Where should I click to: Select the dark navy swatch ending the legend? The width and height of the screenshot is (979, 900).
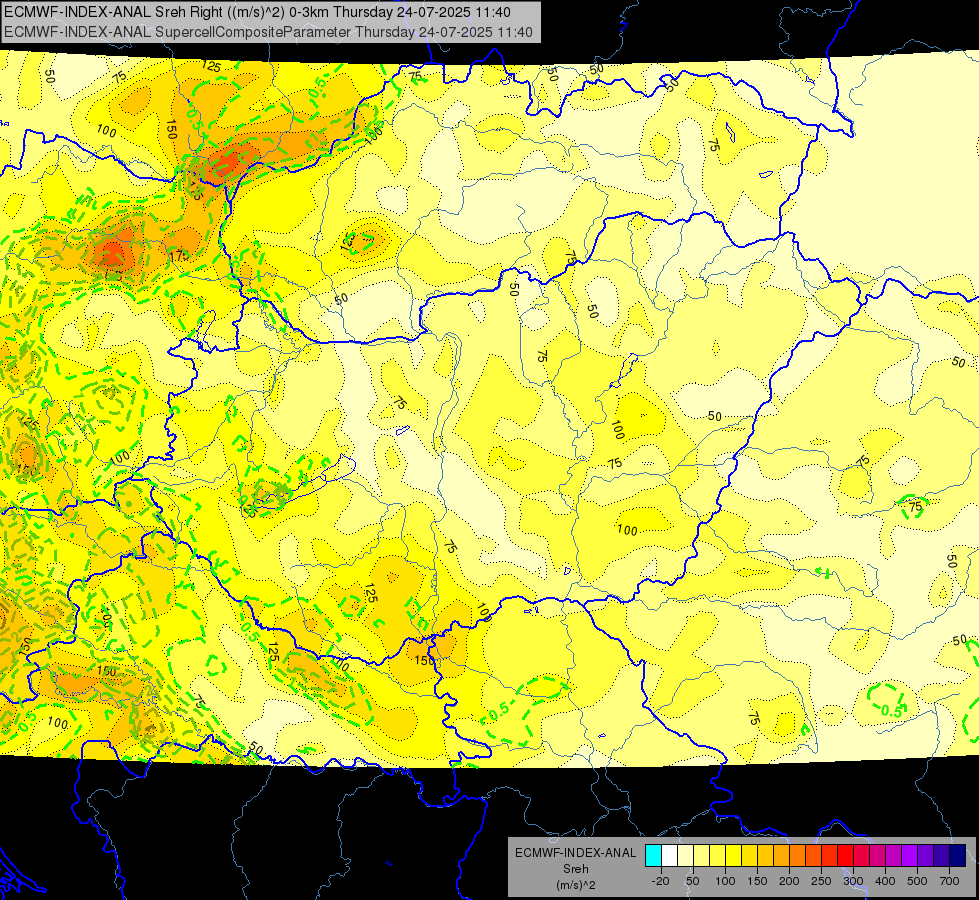point(958,856)
